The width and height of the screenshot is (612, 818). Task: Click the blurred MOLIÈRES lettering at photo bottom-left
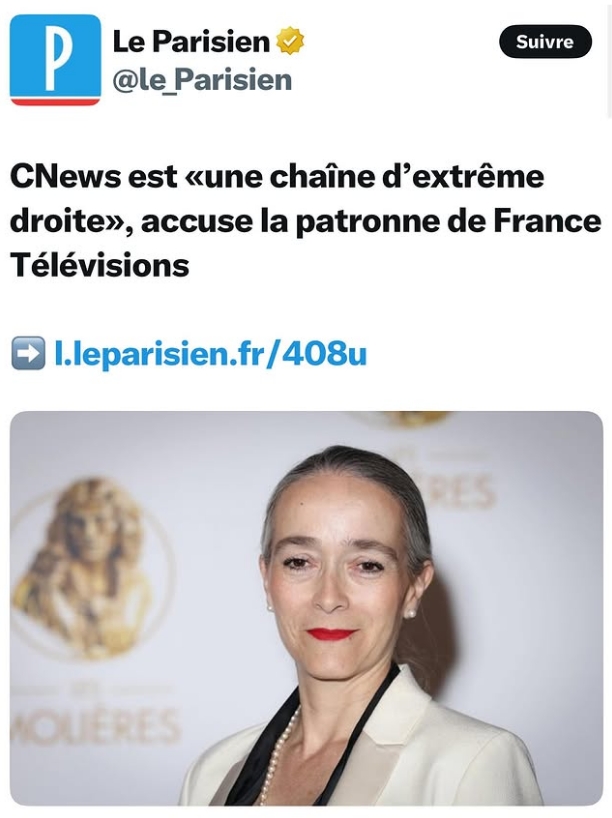point(95,727)
